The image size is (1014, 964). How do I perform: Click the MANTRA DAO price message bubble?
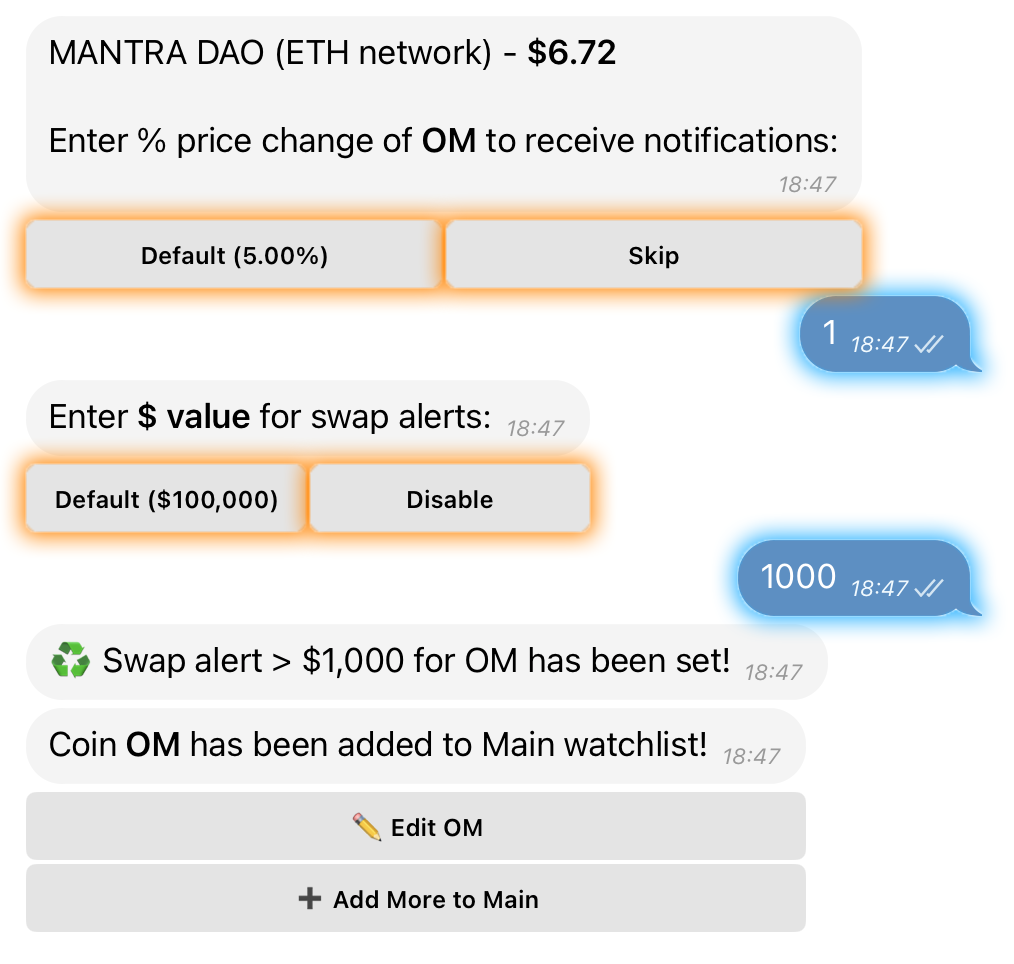click(444, 114)
